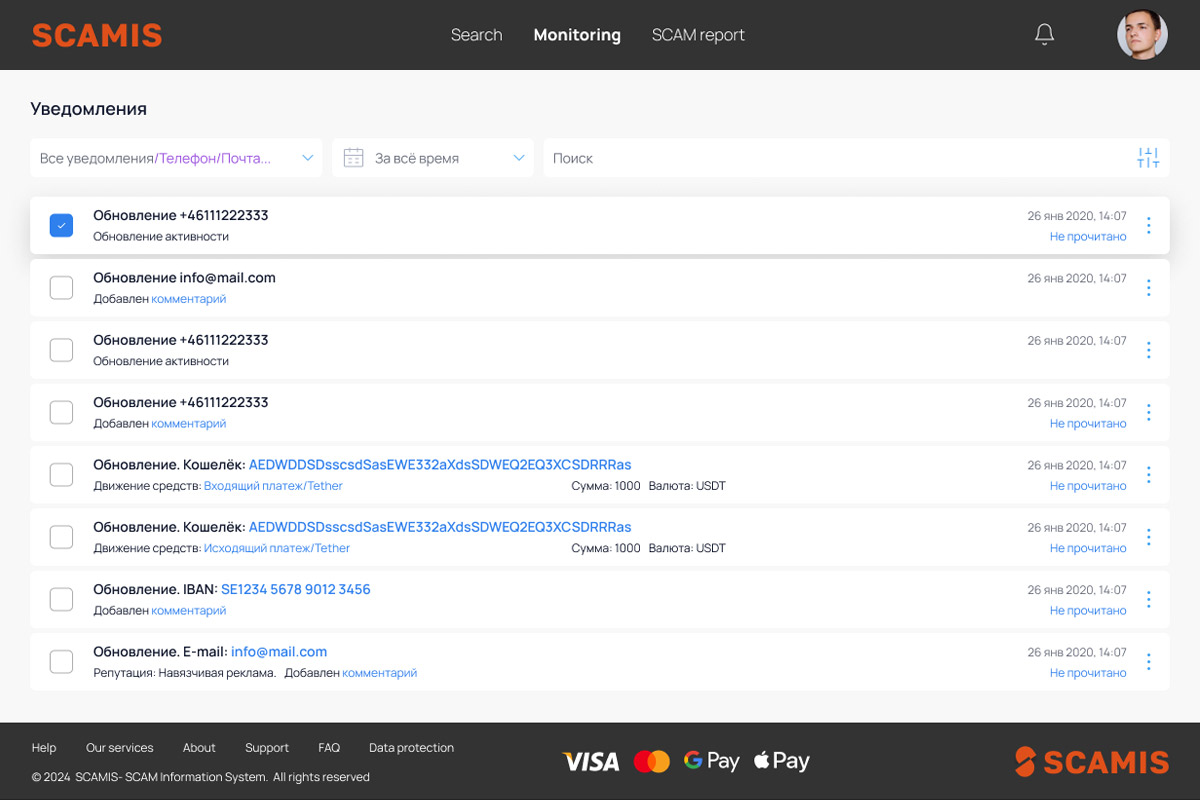Click the calendar icon in date filter
This screenshot has width=1200, height=800.
[353, 158]
